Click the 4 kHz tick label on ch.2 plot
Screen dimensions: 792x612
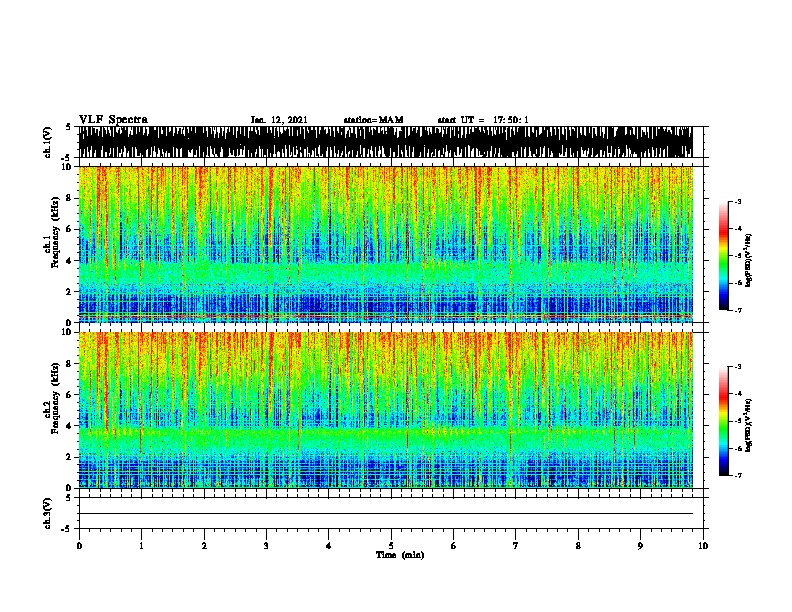tap(69, 426)
